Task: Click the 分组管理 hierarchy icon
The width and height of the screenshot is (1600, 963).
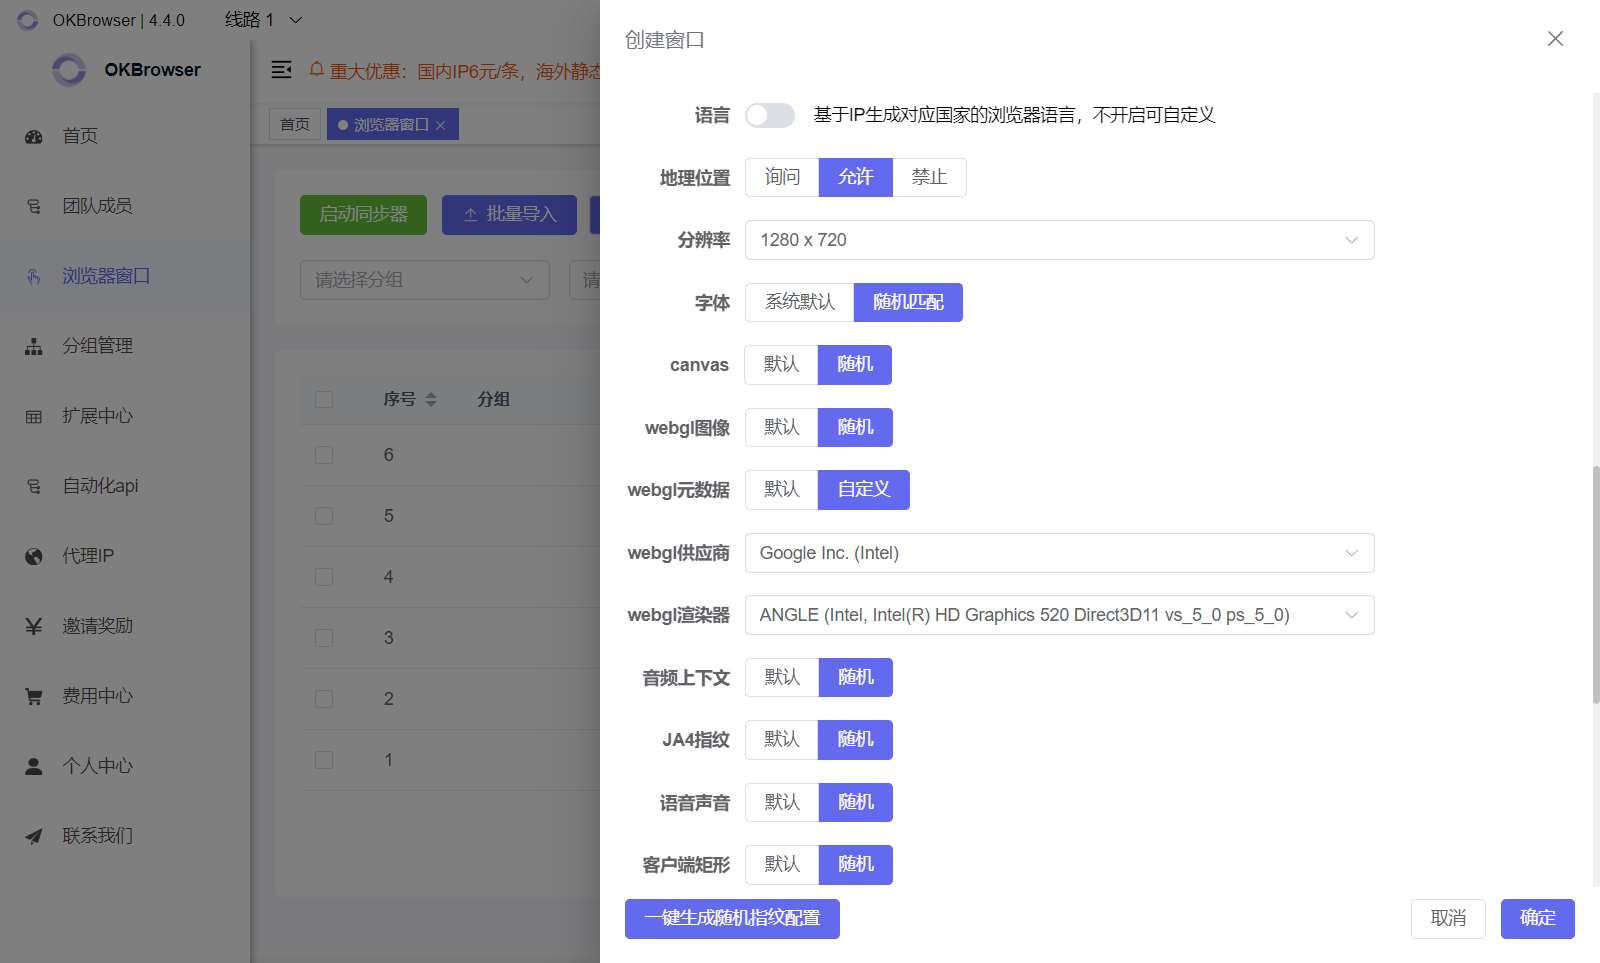Action: tap(34, 347)
